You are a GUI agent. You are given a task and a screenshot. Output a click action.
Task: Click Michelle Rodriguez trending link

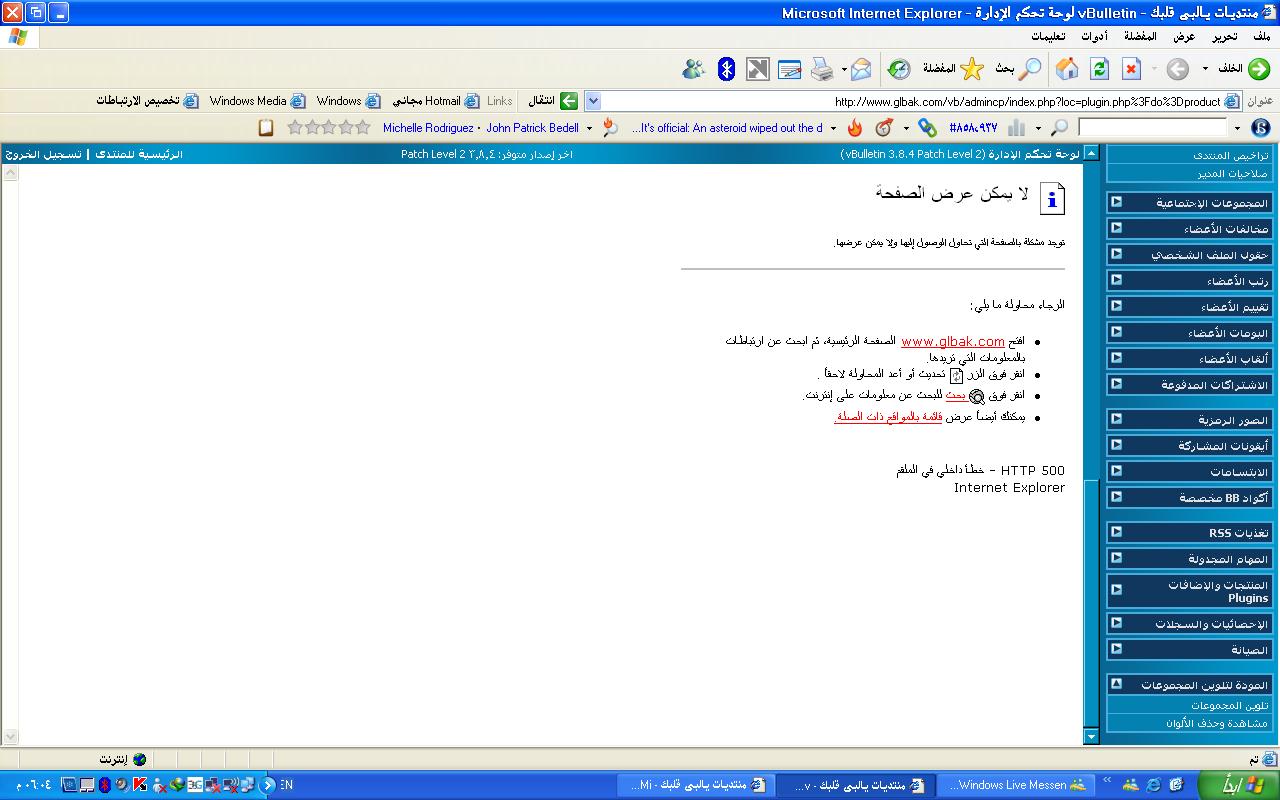click(x=428, y=128)
